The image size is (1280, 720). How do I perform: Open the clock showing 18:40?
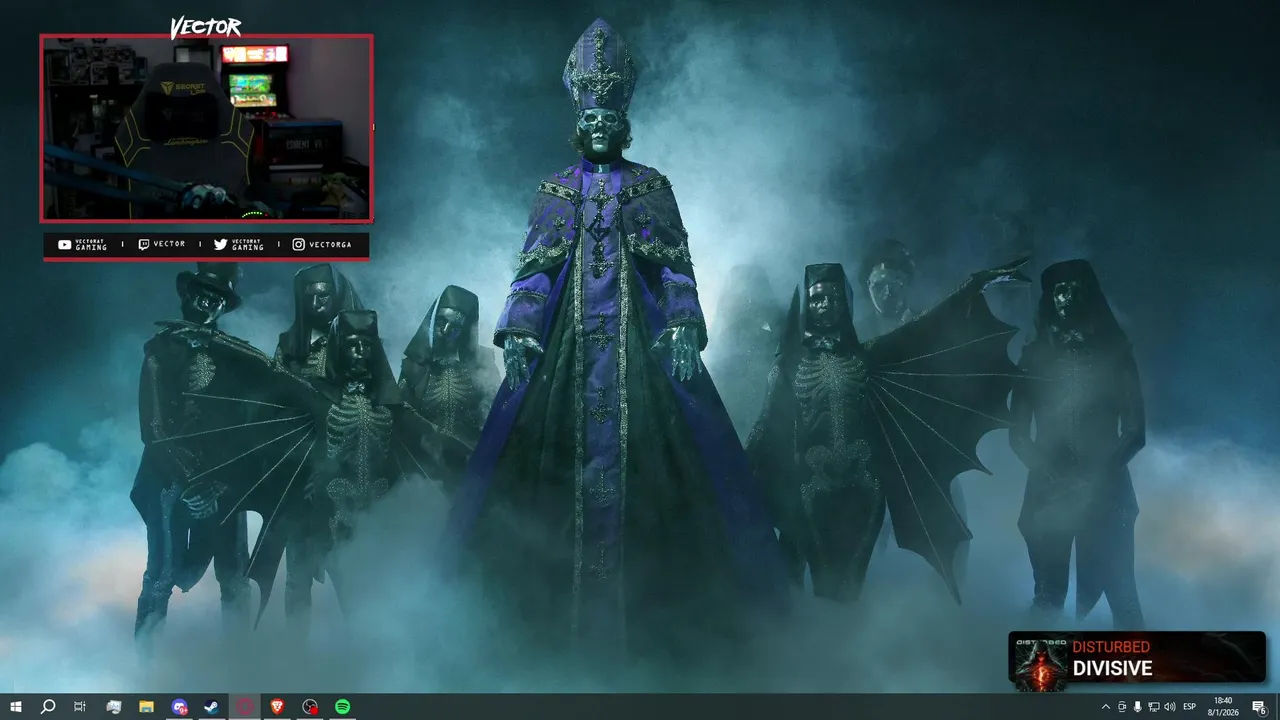tap(1223, 707)
